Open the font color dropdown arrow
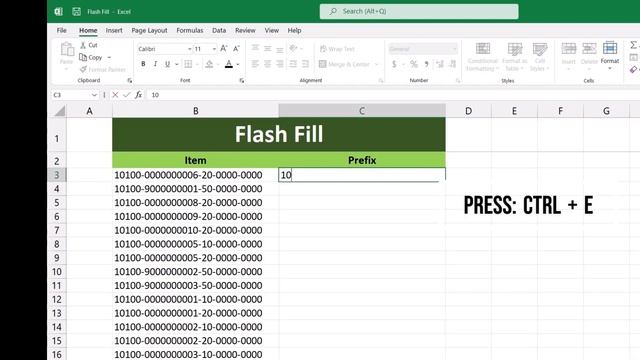The width and height of the screenshot is (640, 360). point(238,64)
